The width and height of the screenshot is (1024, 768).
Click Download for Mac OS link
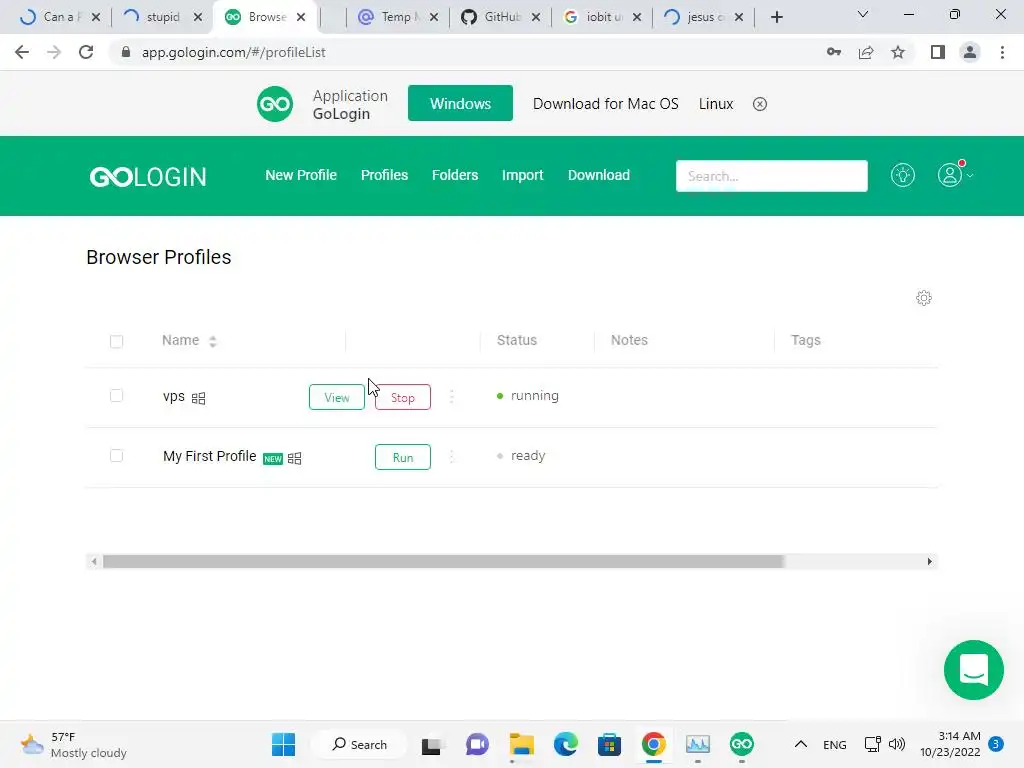click(x=605, y=104)
